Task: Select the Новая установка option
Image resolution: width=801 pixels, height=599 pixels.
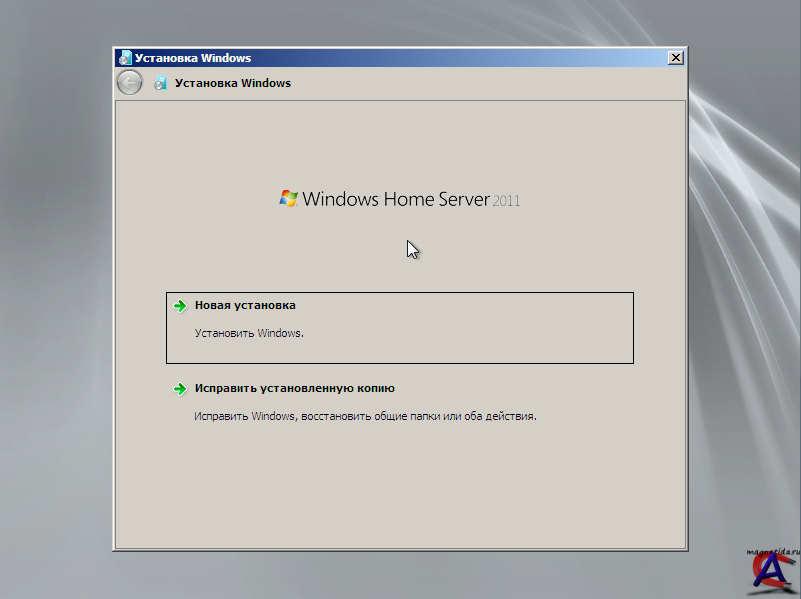Action: click(x=245, y=305)
